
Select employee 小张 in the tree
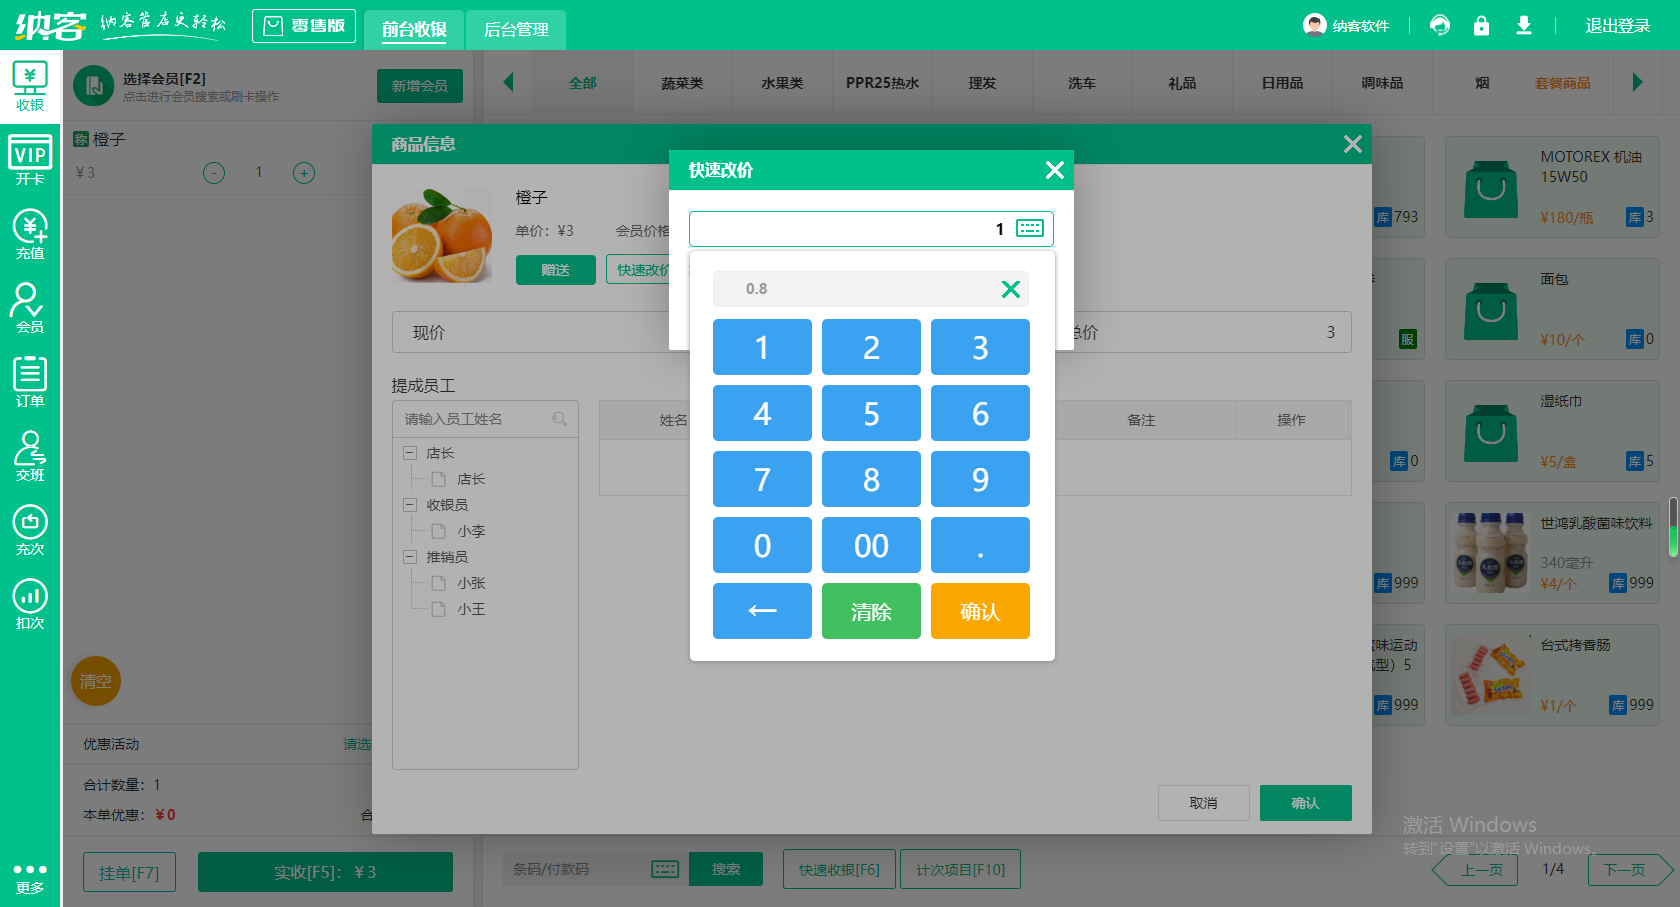[x=471, y=583]
